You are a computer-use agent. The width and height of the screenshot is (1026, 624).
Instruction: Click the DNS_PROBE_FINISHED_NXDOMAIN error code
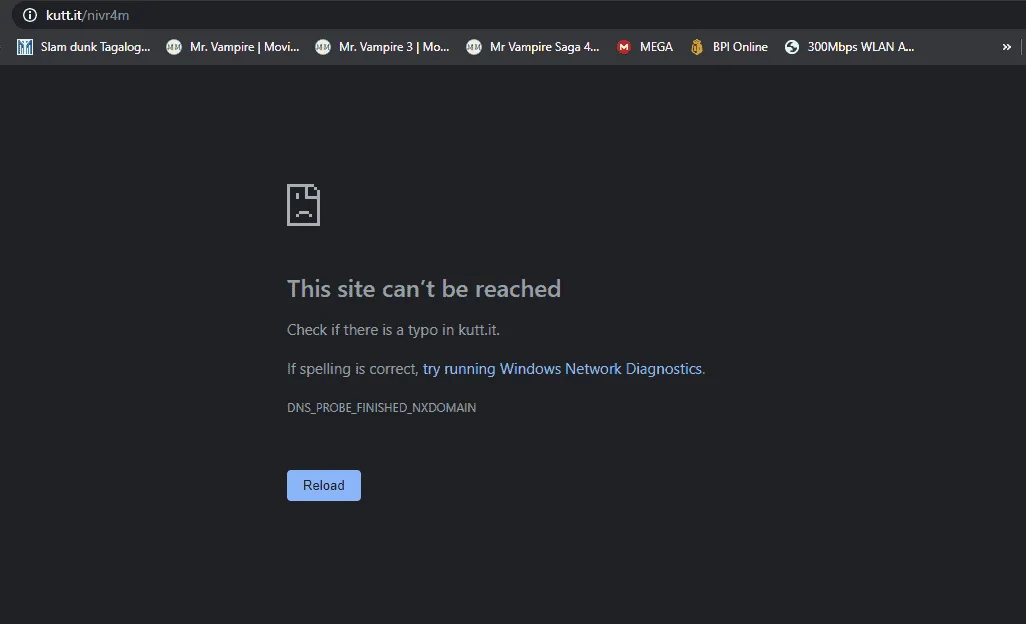coord(381,407)
